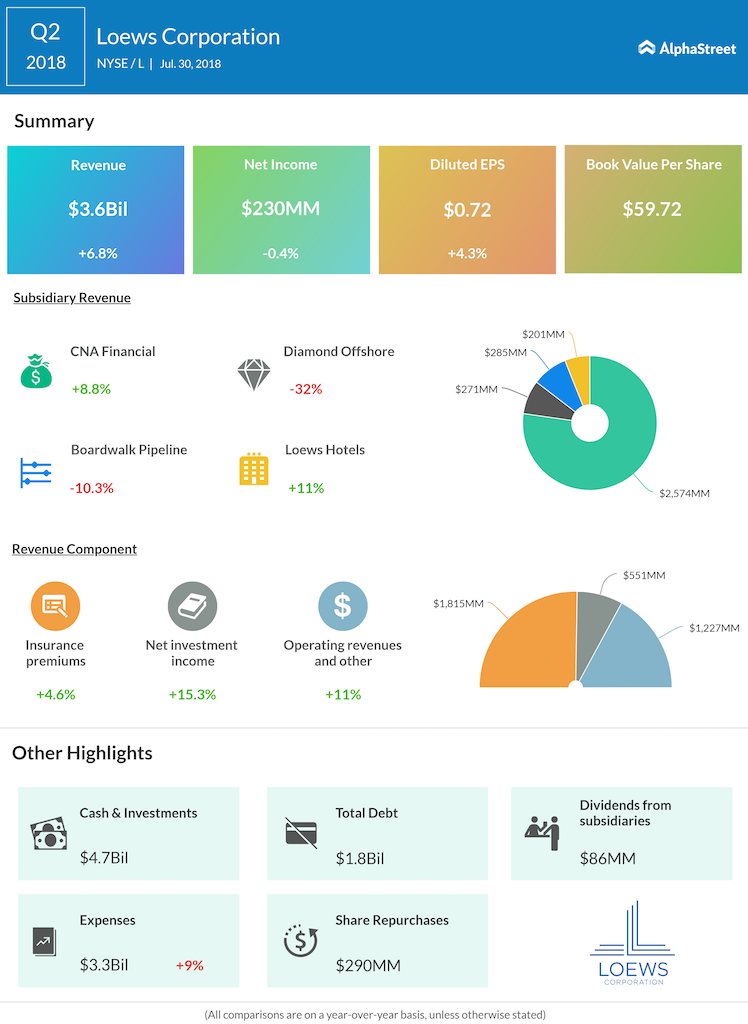Viewport: 748px width, 1024px height.
Task: Click the Diamond Offshore diamond icon
Action: coord(253,374)
